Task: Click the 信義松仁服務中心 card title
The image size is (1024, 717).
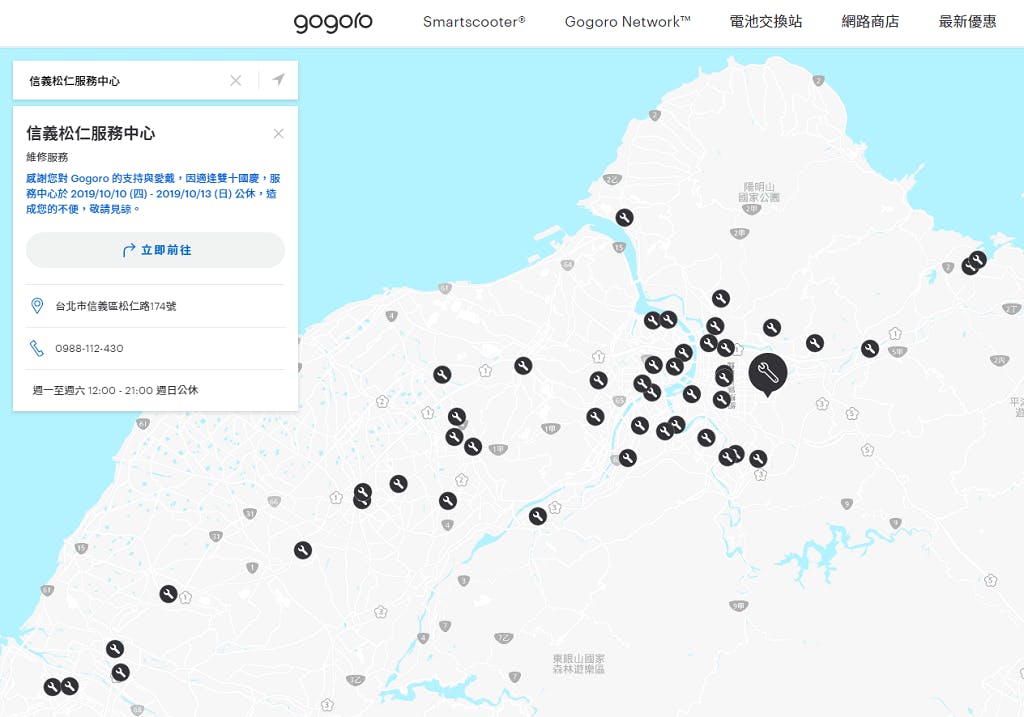Action: (x=91, y=133)
